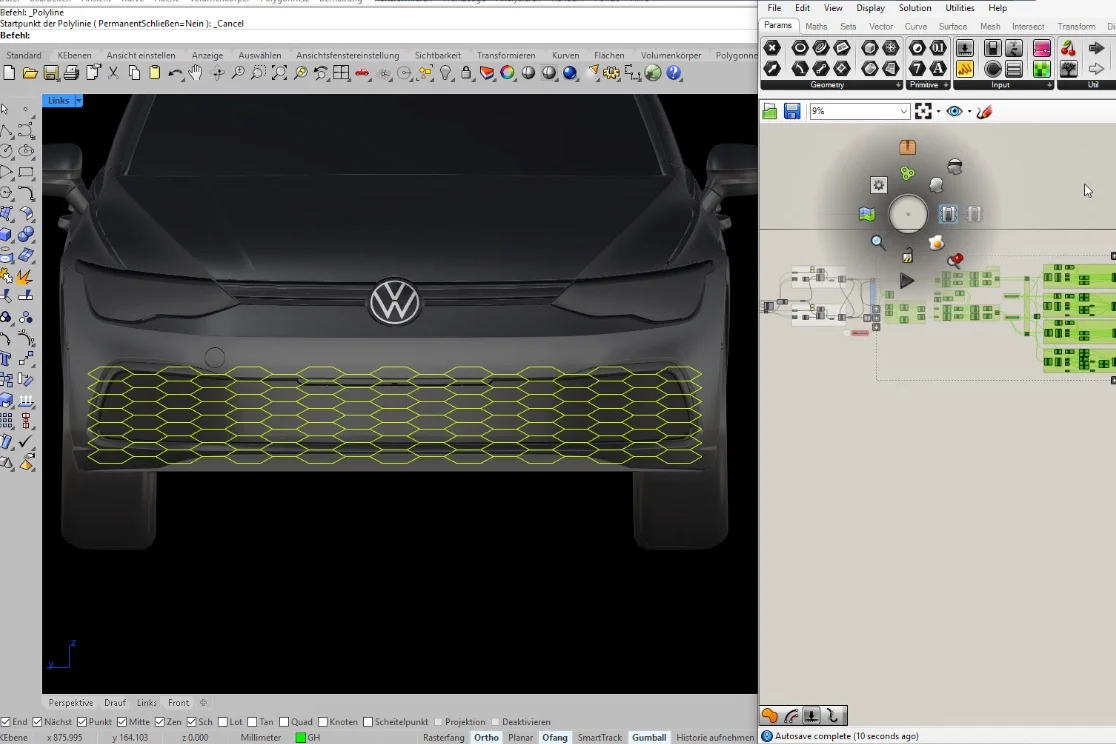Screen dimensions: 1116x744
Task: Click the Befehl command input line
Action: [377, 35]
